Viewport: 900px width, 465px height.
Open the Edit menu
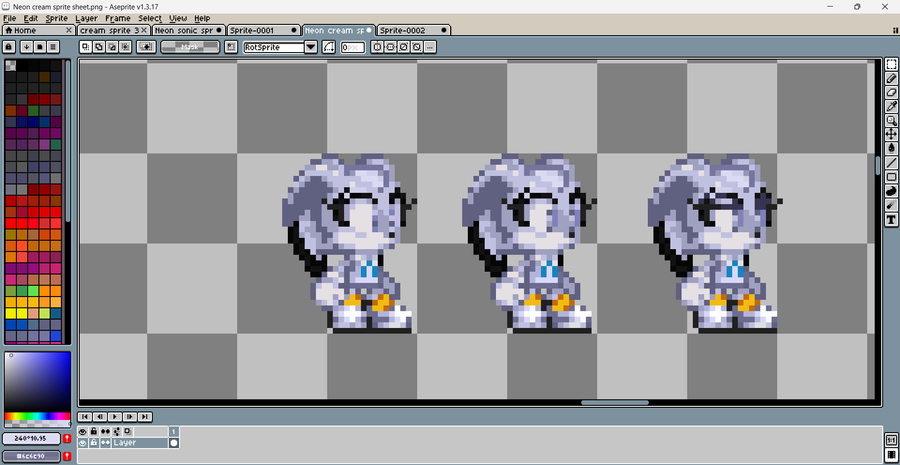31,18
